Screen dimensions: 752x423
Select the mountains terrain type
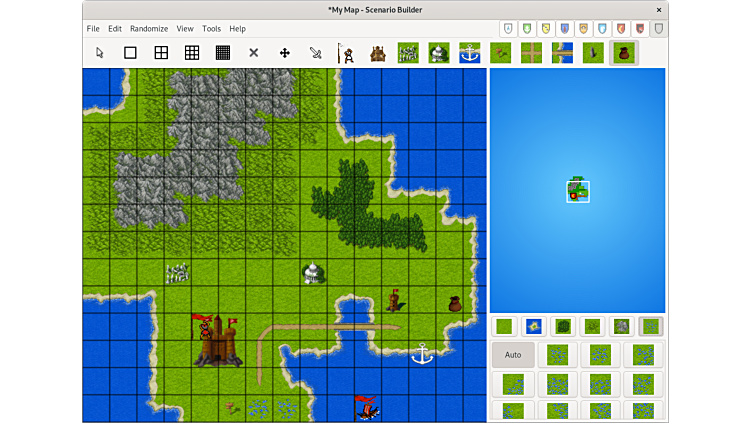click(x=622, y=327)
